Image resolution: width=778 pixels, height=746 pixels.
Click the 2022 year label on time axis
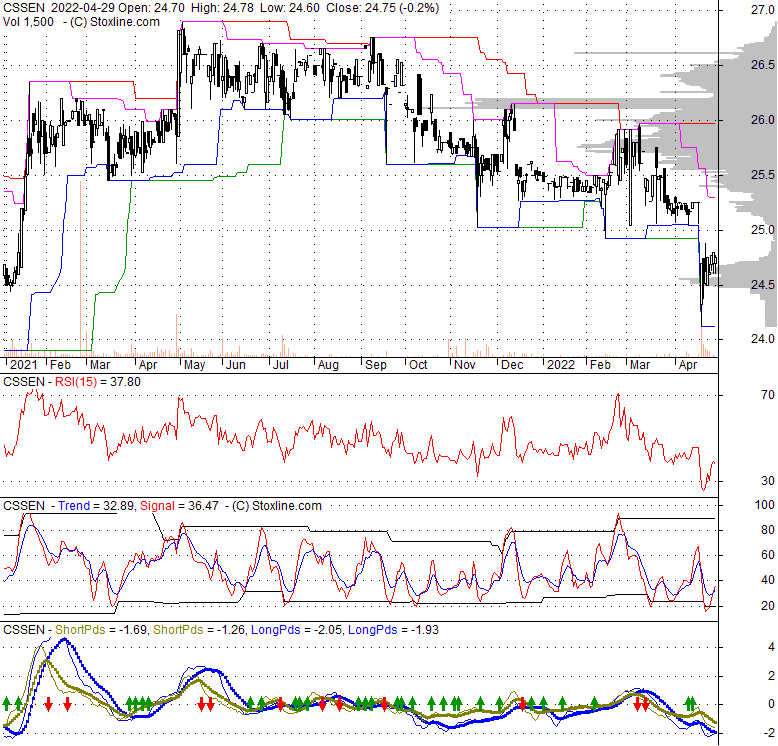[x=561, y=365]
